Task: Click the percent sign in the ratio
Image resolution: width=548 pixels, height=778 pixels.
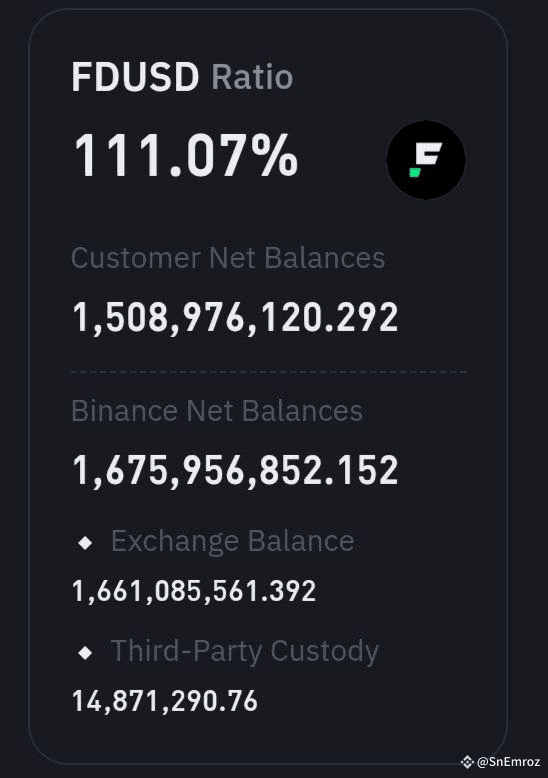Action: pyautogui.click(x=274, y=155)
